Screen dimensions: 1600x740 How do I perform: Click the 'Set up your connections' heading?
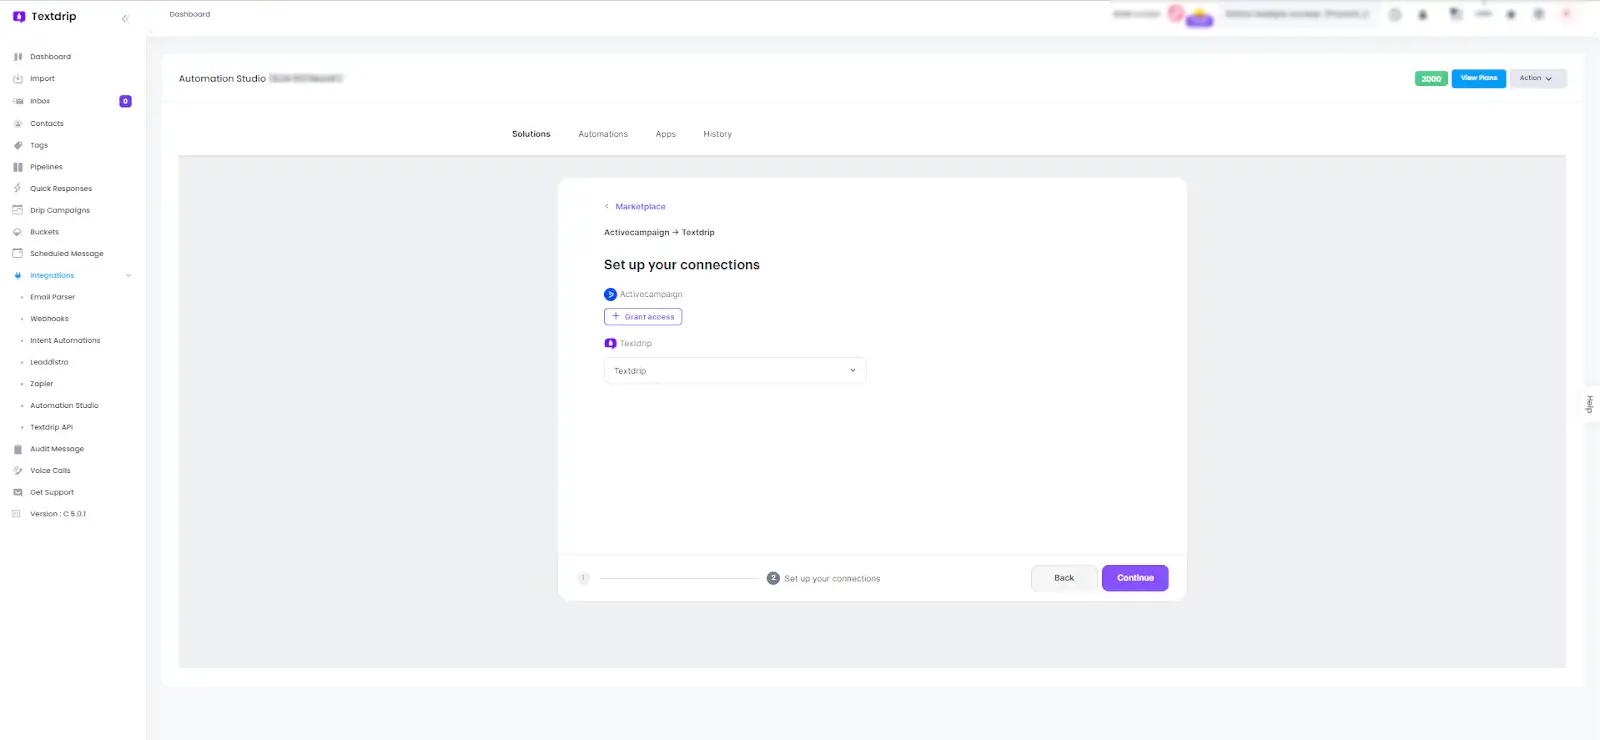(x=682, y=265)
